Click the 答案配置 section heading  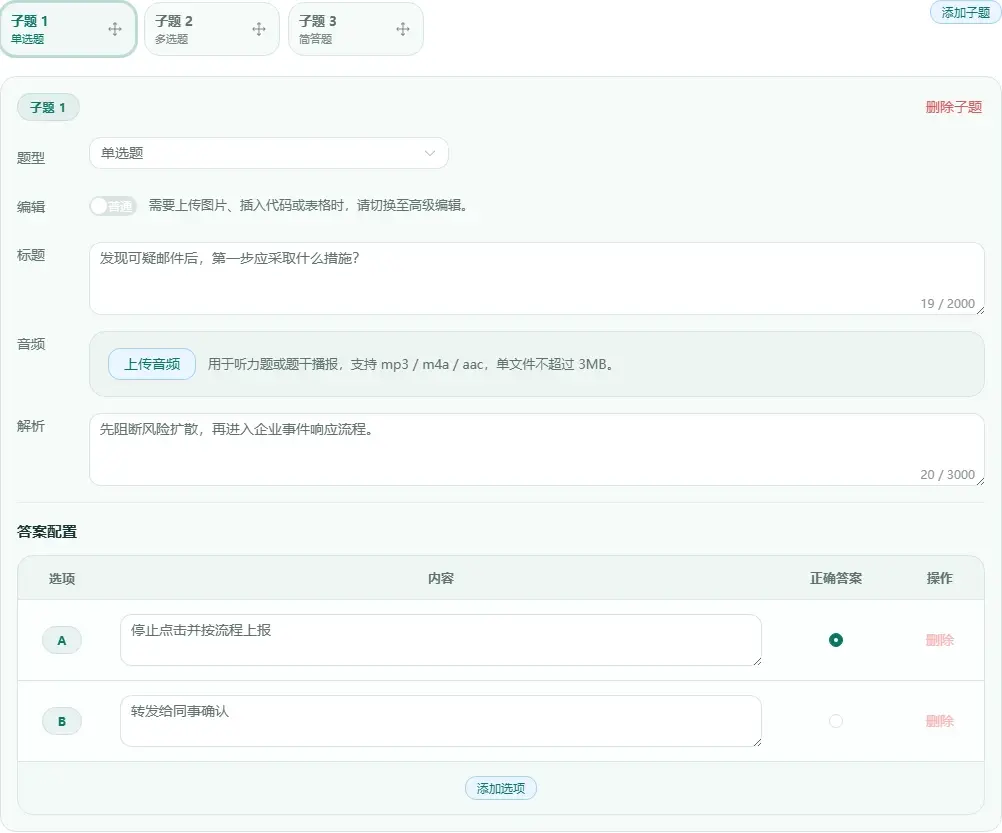pos(47,531)
